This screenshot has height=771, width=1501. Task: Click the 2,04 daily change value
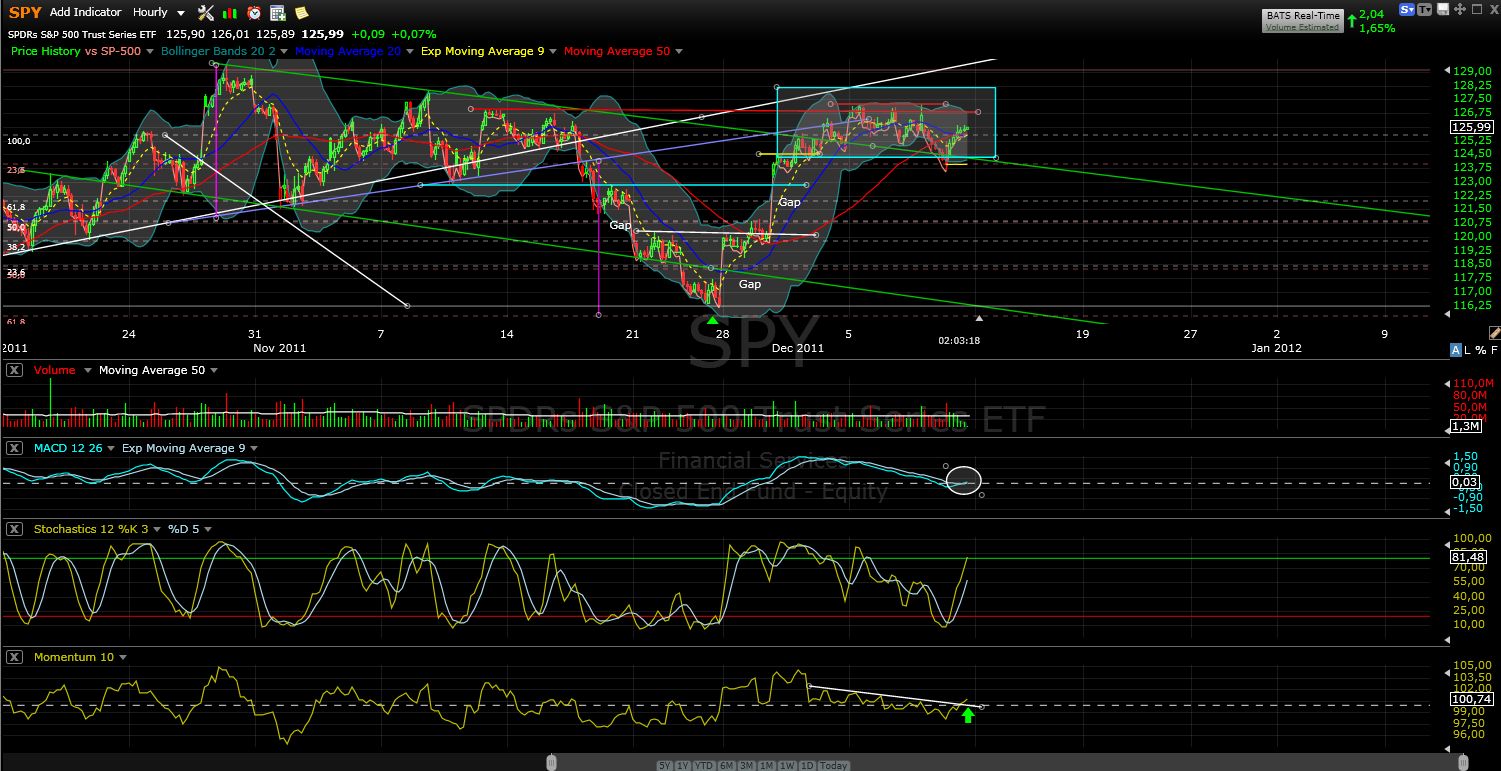(1374, 15)
